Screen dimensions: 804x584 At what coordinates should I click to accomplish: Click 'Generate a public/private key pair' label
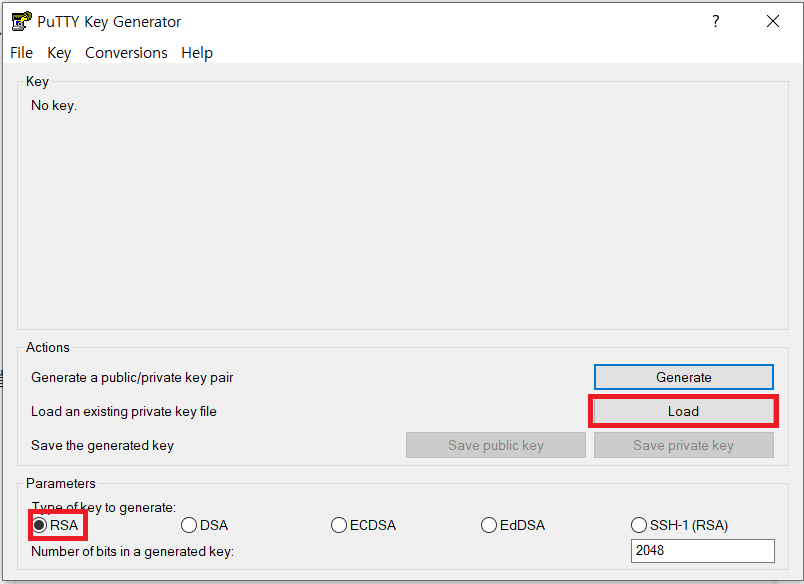[132, 378]
